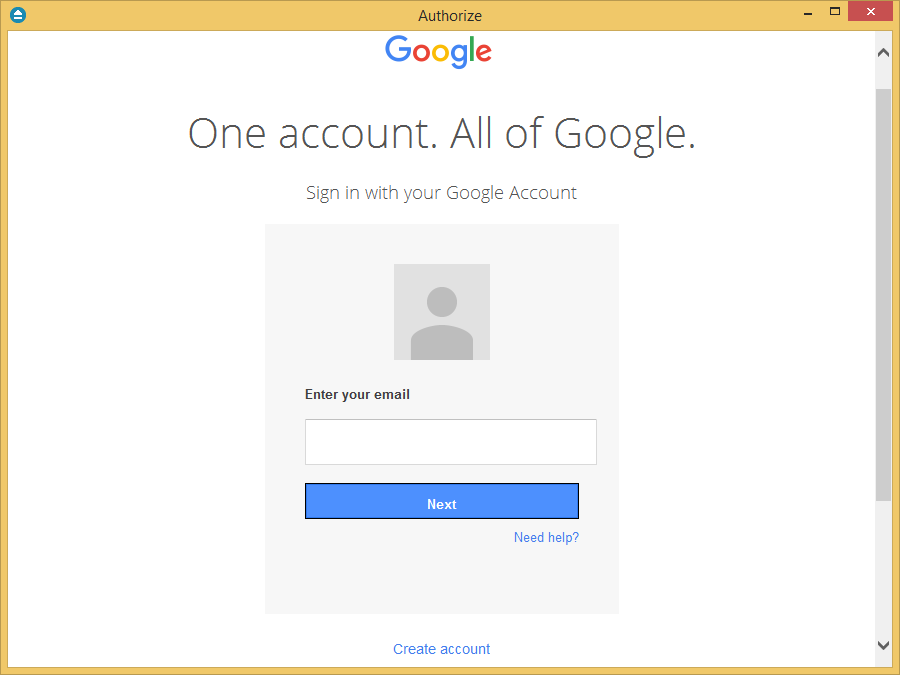Click the Google logo
The image size is (900, 675).
(438, 52)
